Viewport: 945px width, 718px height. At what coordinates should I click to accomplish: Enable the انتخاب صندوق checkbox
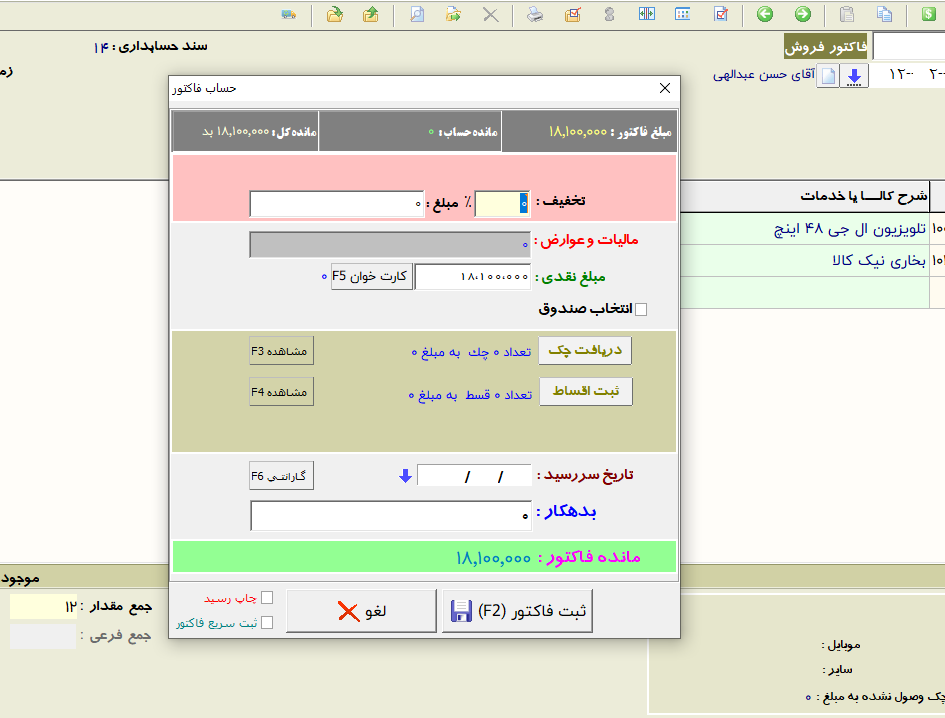(641, 309)
